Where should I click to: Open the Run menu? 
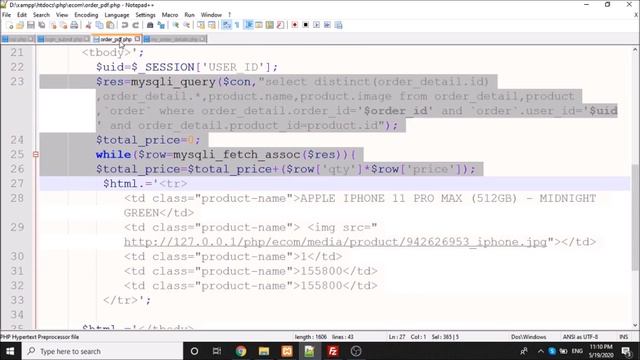click(189, 15)
